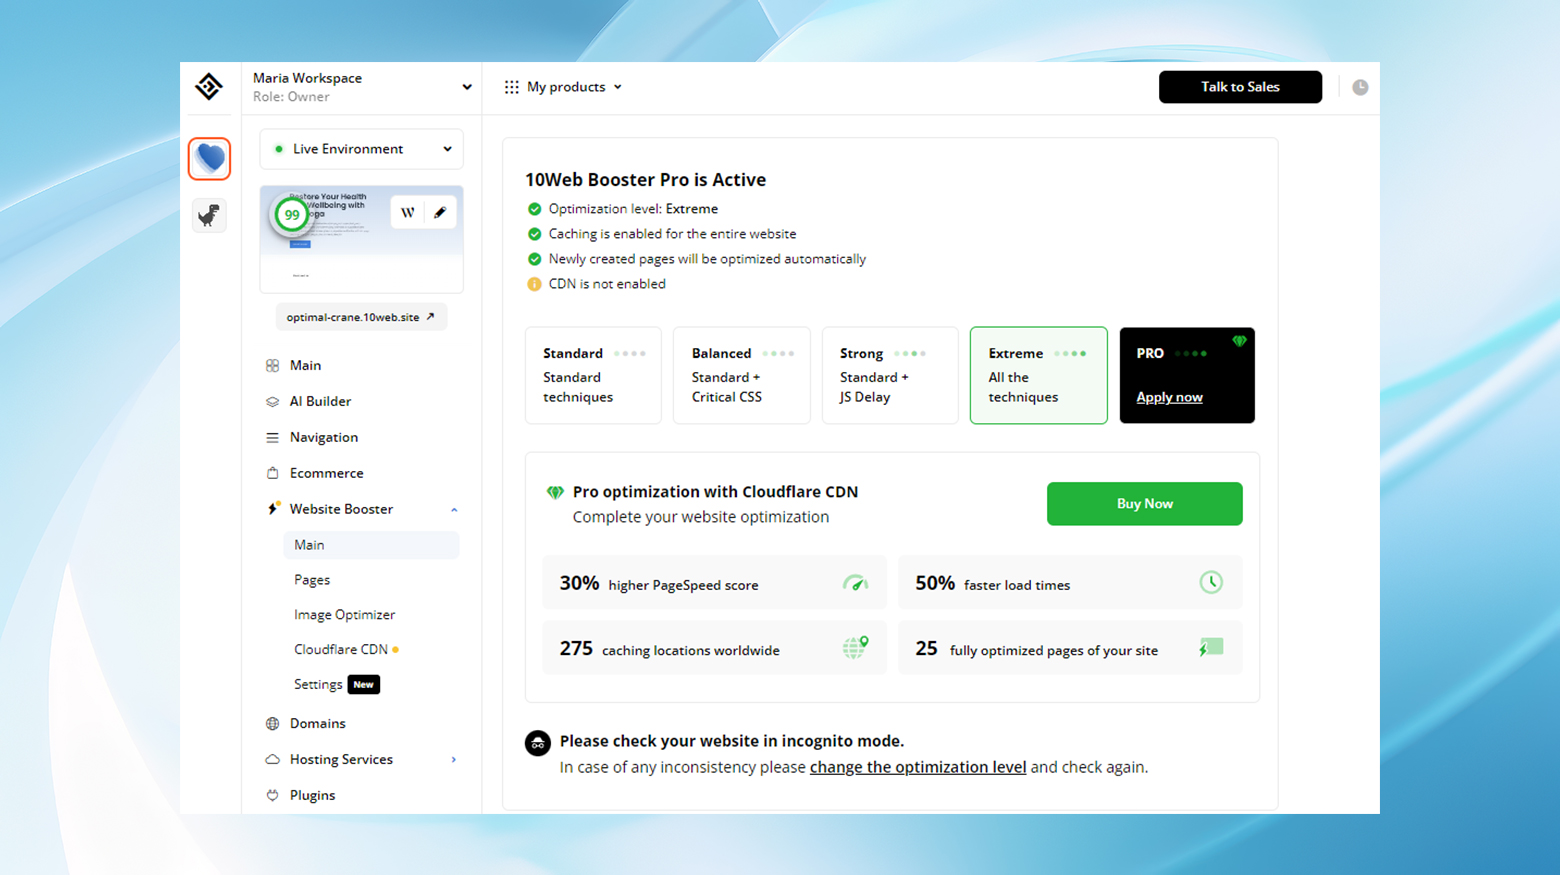This screenshot has height=875, width=1560.
Task: Click the 10Web logo at top left
Action: pos(209,87)
